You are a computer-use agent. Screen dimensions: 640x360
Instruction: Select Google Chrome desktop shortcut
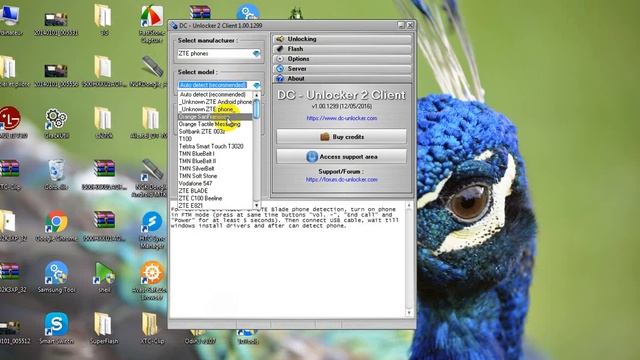pos(56,226)
